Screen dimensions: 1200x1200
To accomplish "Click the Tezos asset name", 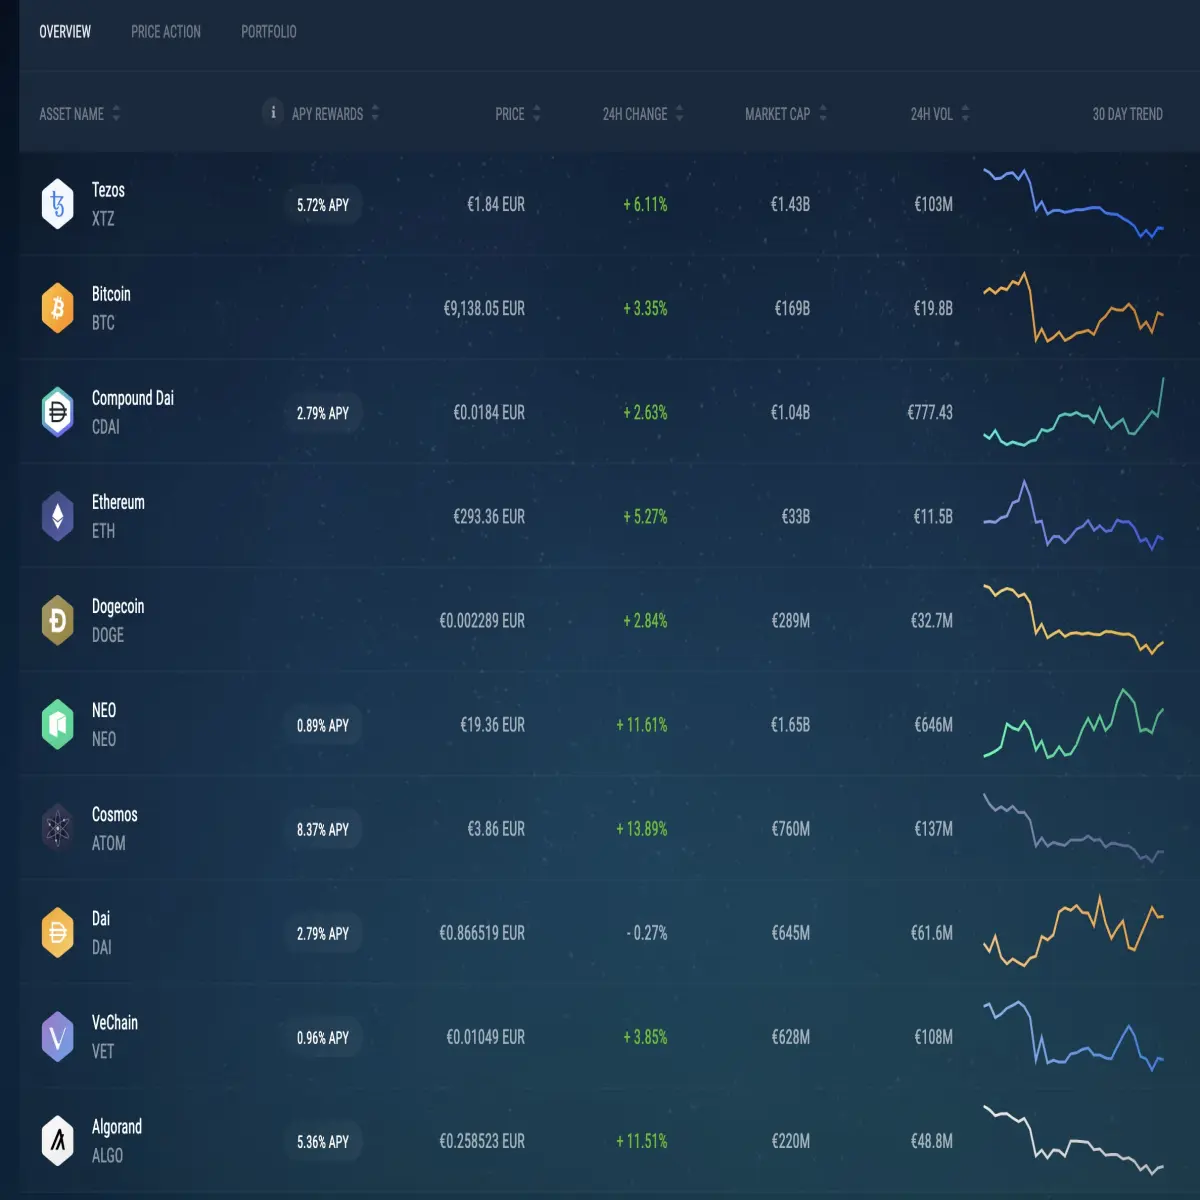I will click(108, 190).
